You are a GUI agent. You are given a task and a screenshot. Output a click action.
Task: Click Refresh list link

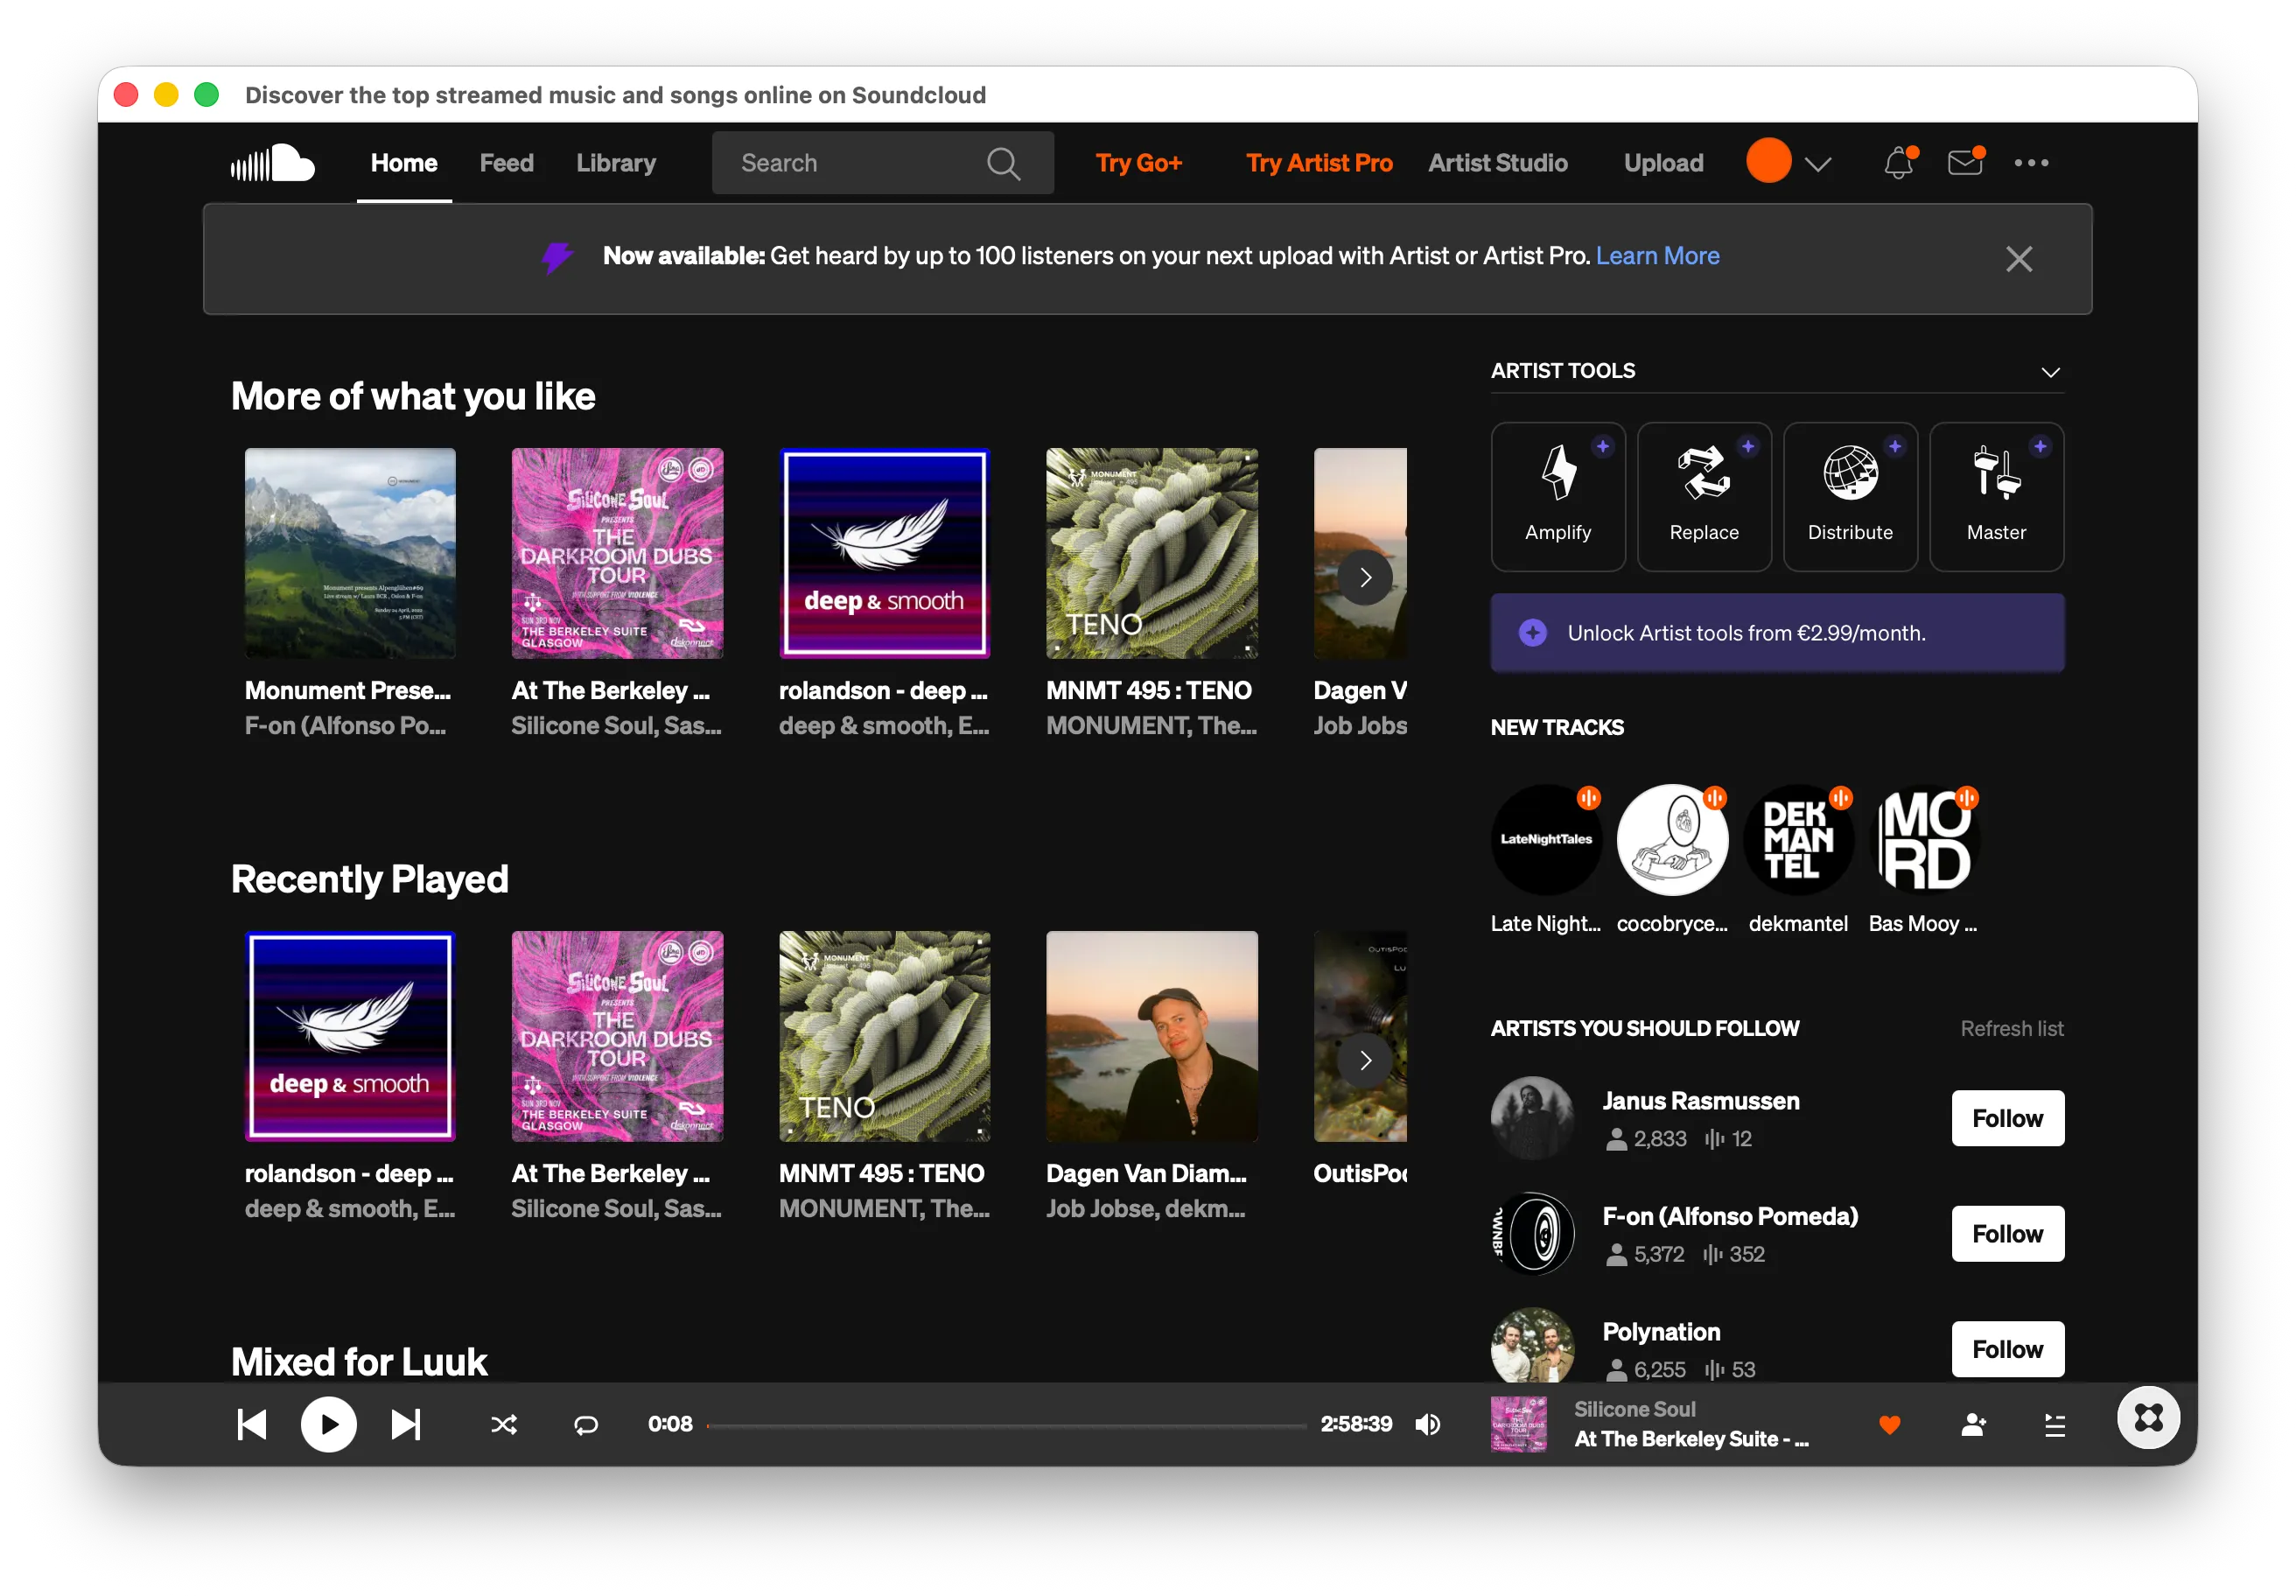coord(2011,1028)
